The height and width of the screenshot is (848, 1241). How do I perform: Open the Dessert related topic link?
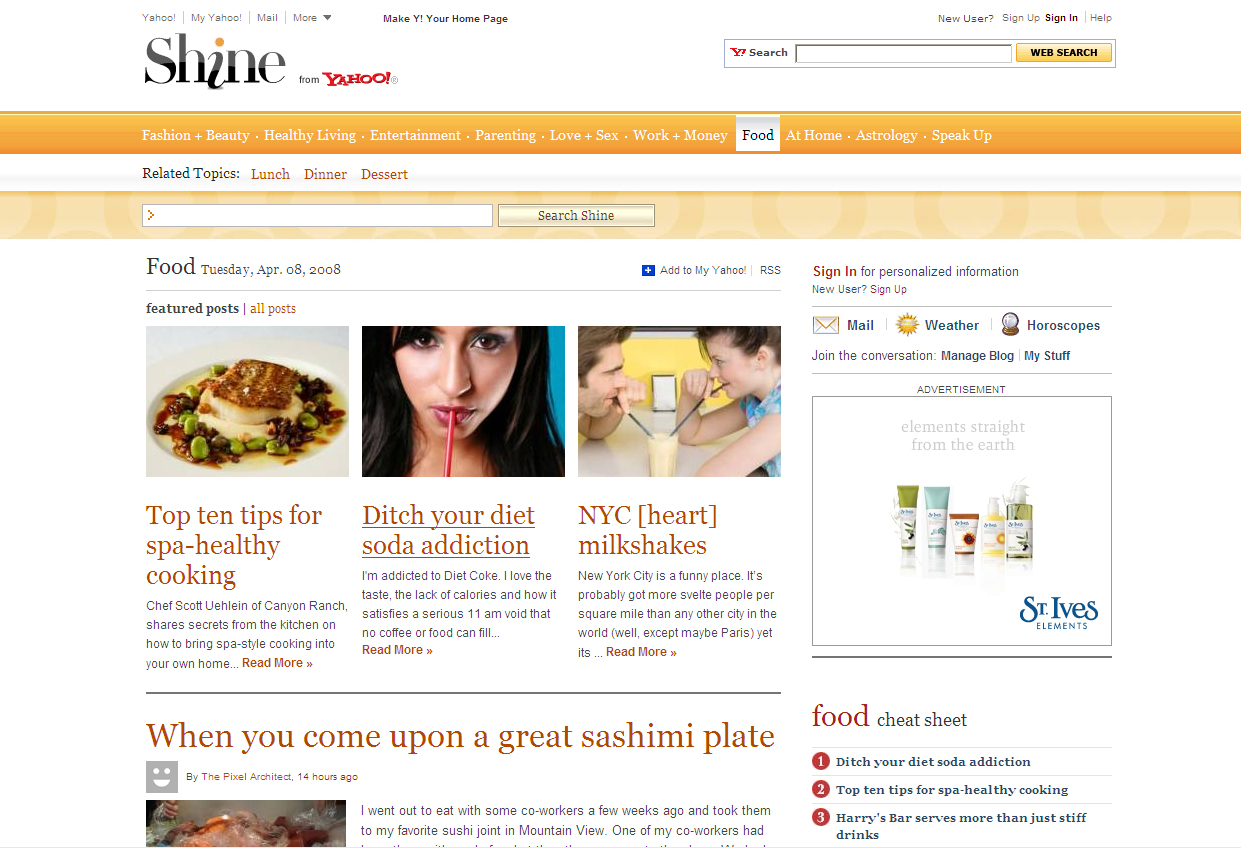click(x=384, y=174)
